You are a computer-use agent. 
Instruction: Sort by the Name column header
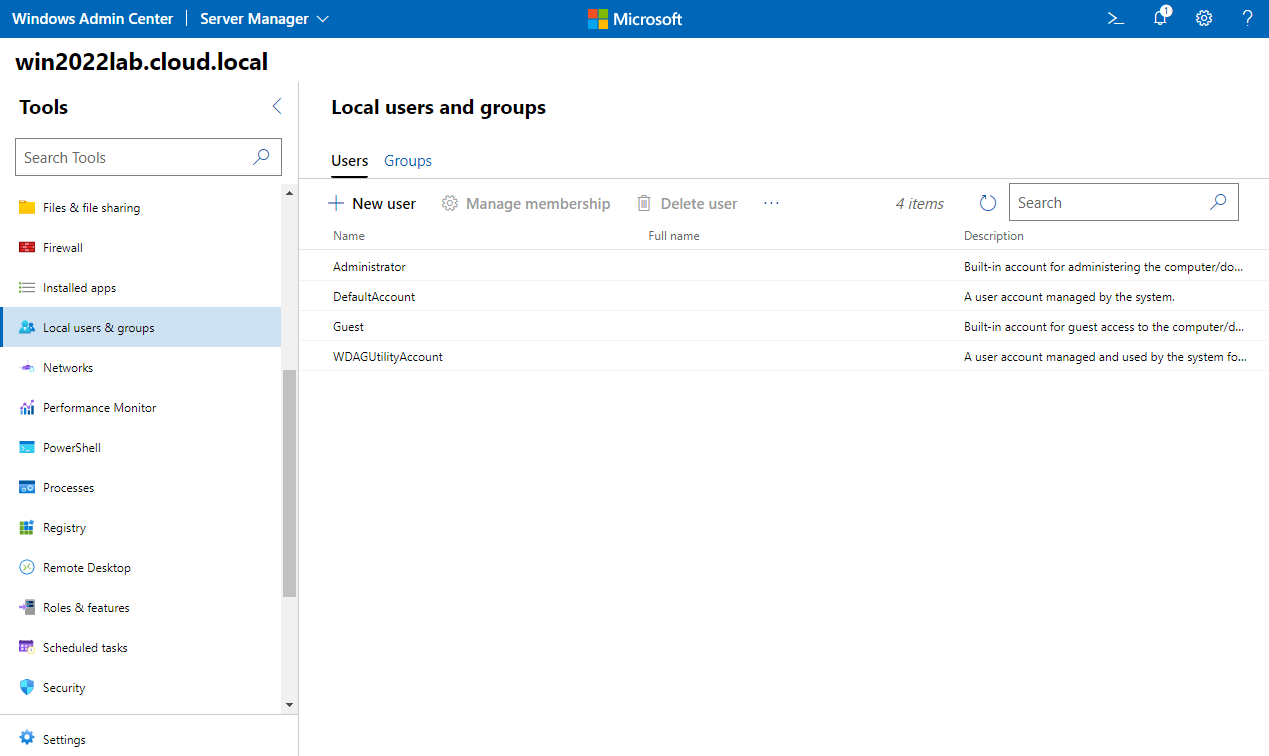(349, 236)
